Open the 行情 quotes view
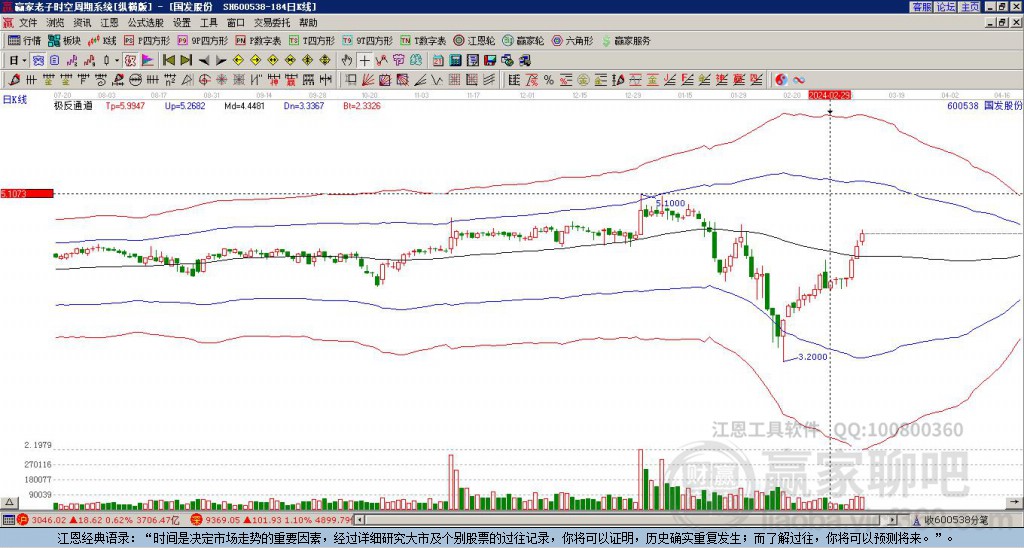The width and height of the screenshot is (1024, 548). (x=24, y=40)
